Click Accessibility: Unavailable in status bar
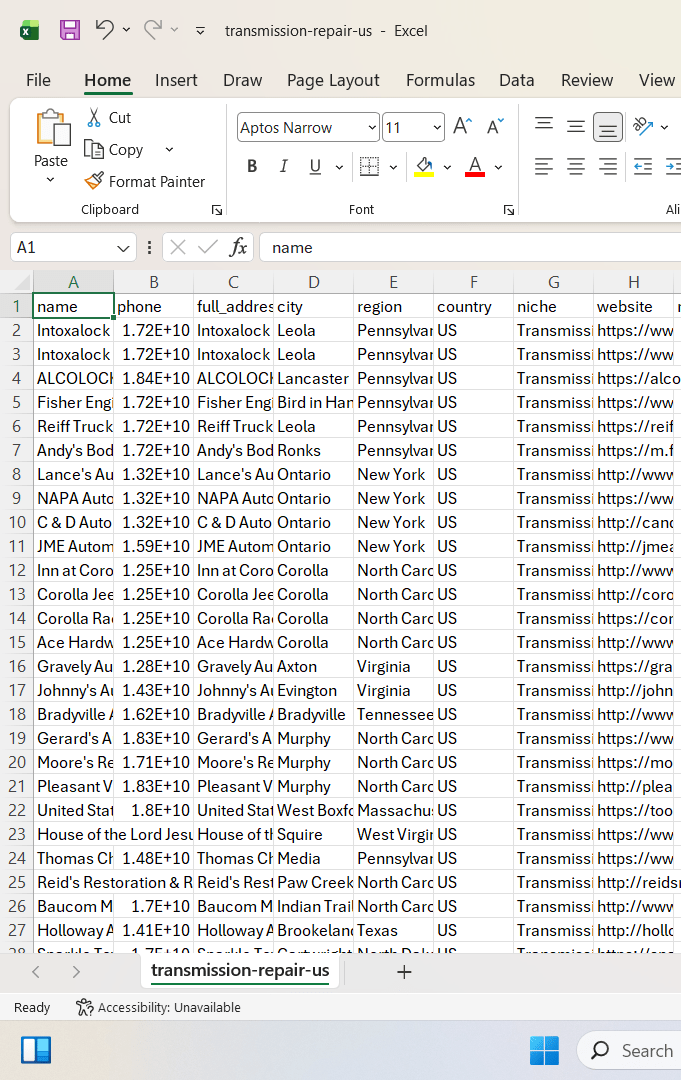This screenshot has height=1080, width=681. coord(159,1007)
